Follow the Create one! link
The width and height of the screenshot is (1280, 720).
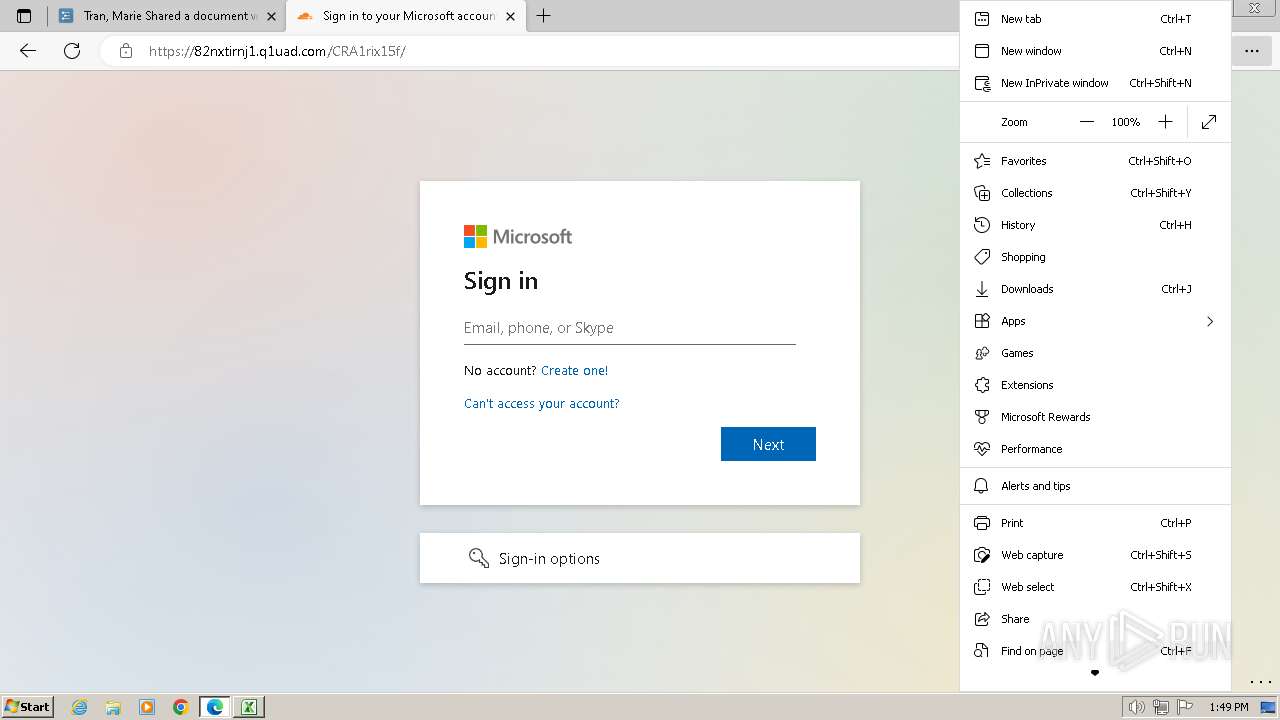coord(574,371)
